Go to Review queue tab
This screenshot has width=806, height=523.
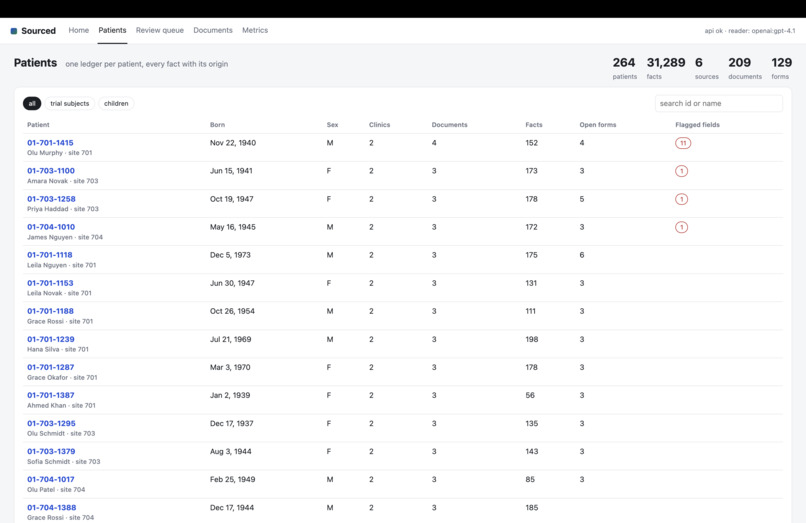click(x=159, y=30)
